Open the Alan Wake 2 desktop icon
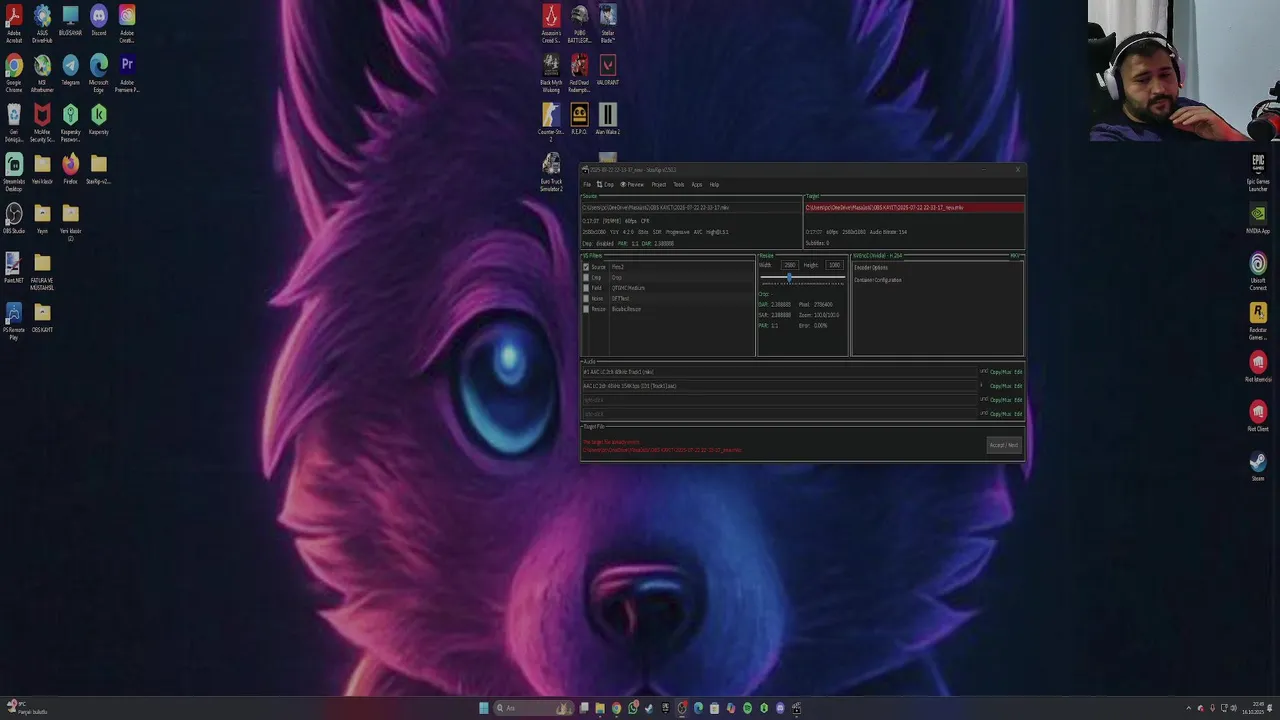Screen dimensions: 1280x720 [x=607, y=119]
